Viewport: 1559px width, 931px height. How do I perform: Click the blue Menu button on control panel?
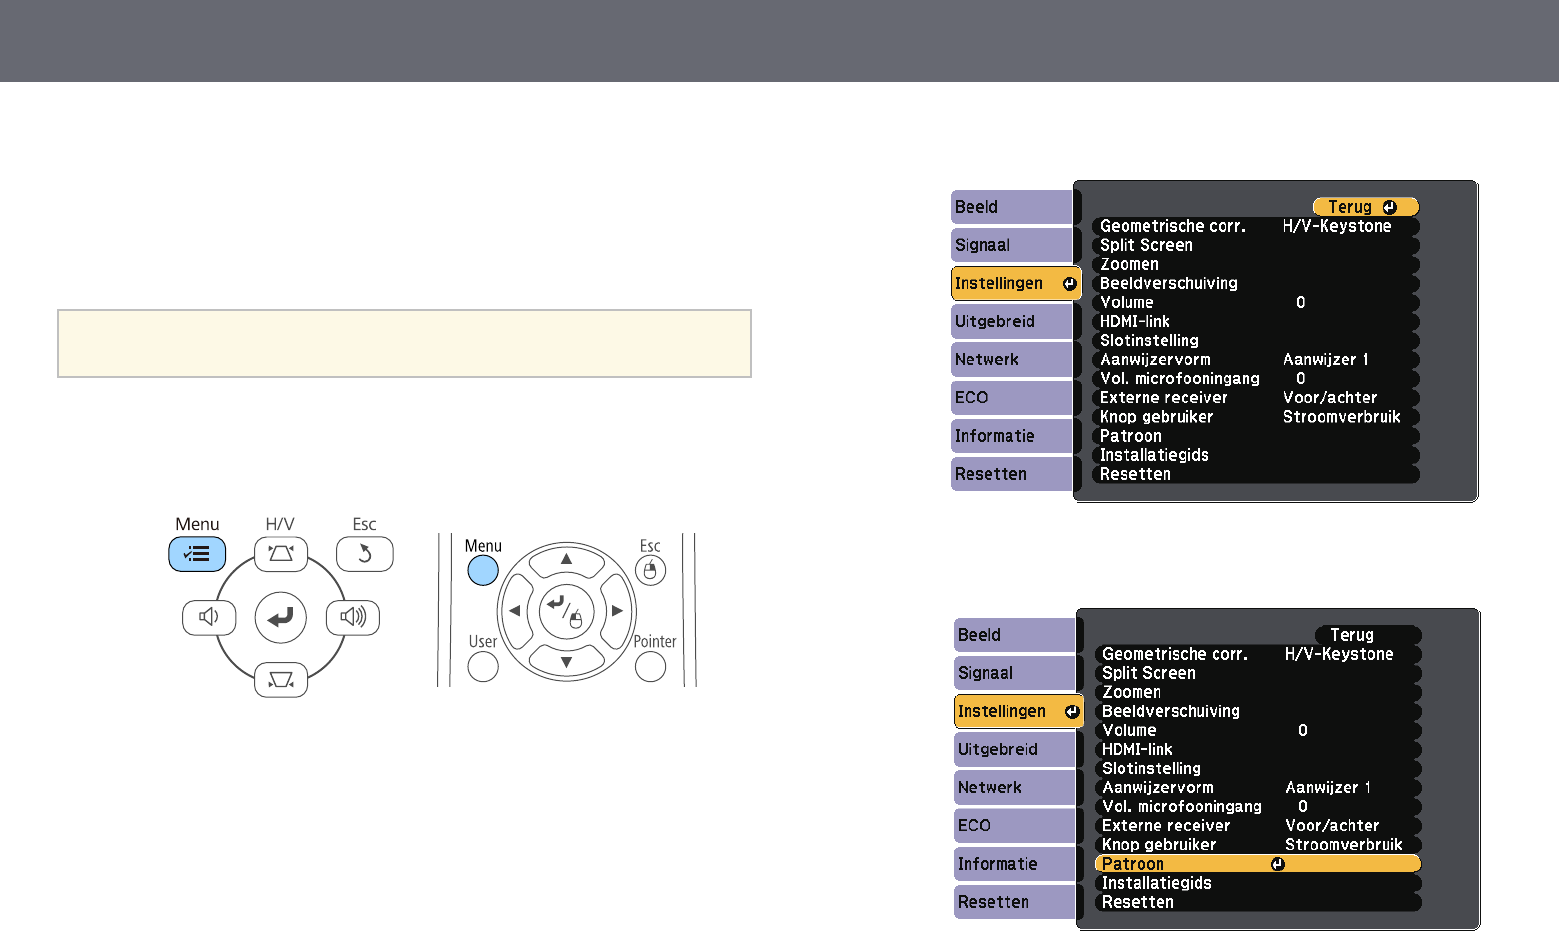click(x=197, y=554)
